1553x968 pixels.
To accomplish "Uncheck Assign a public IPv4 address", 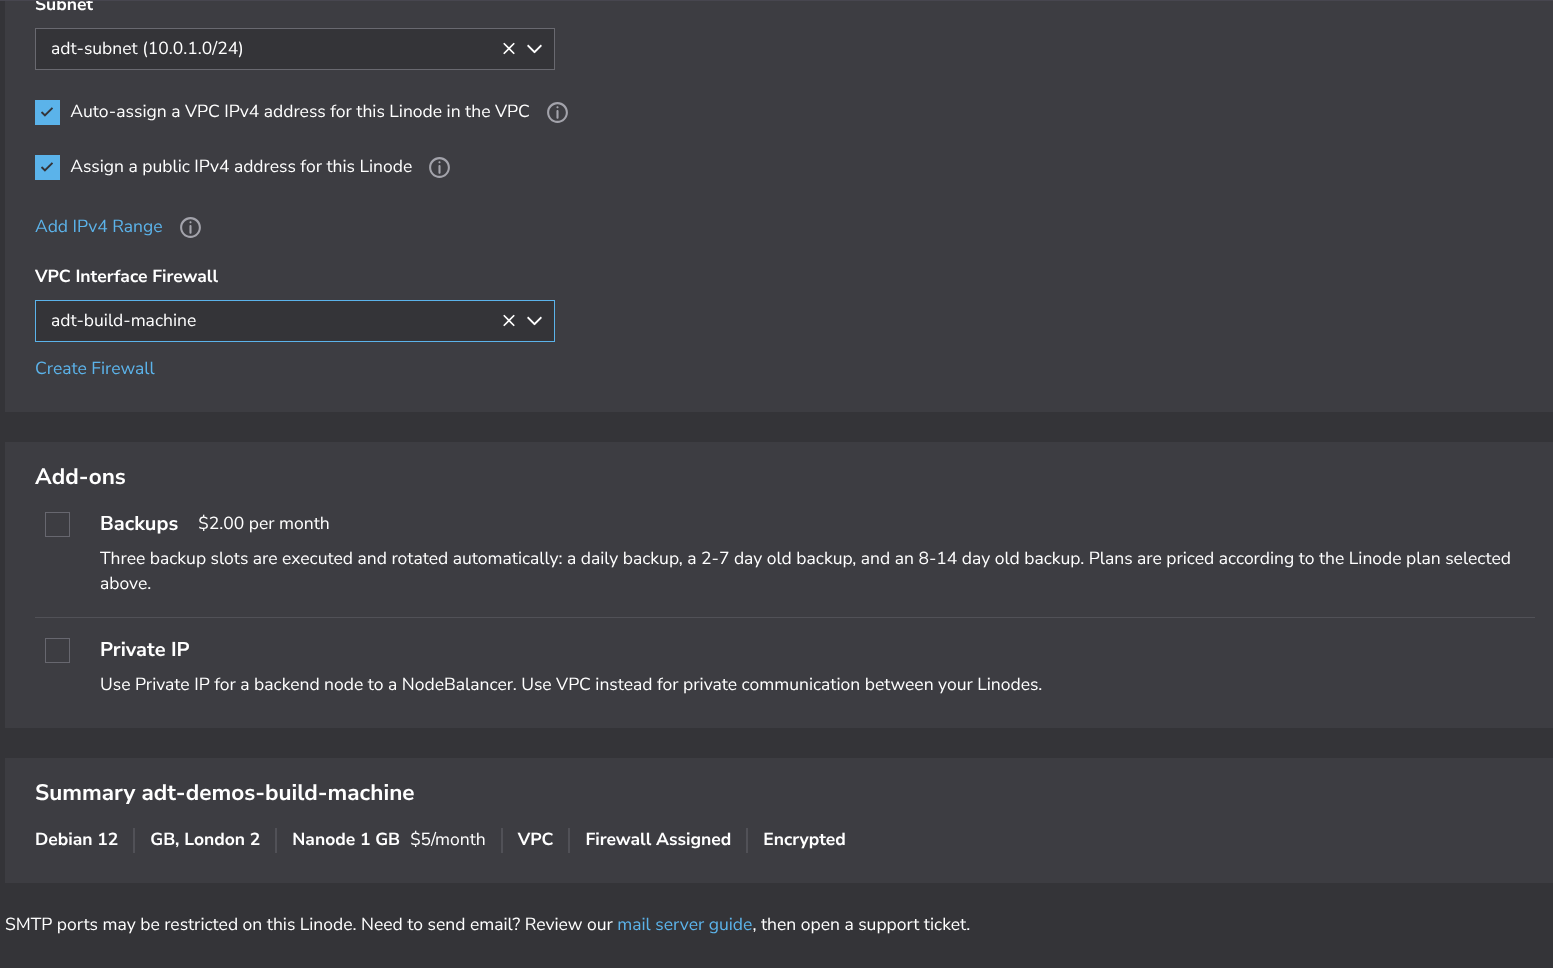I will tap(47, 167).
